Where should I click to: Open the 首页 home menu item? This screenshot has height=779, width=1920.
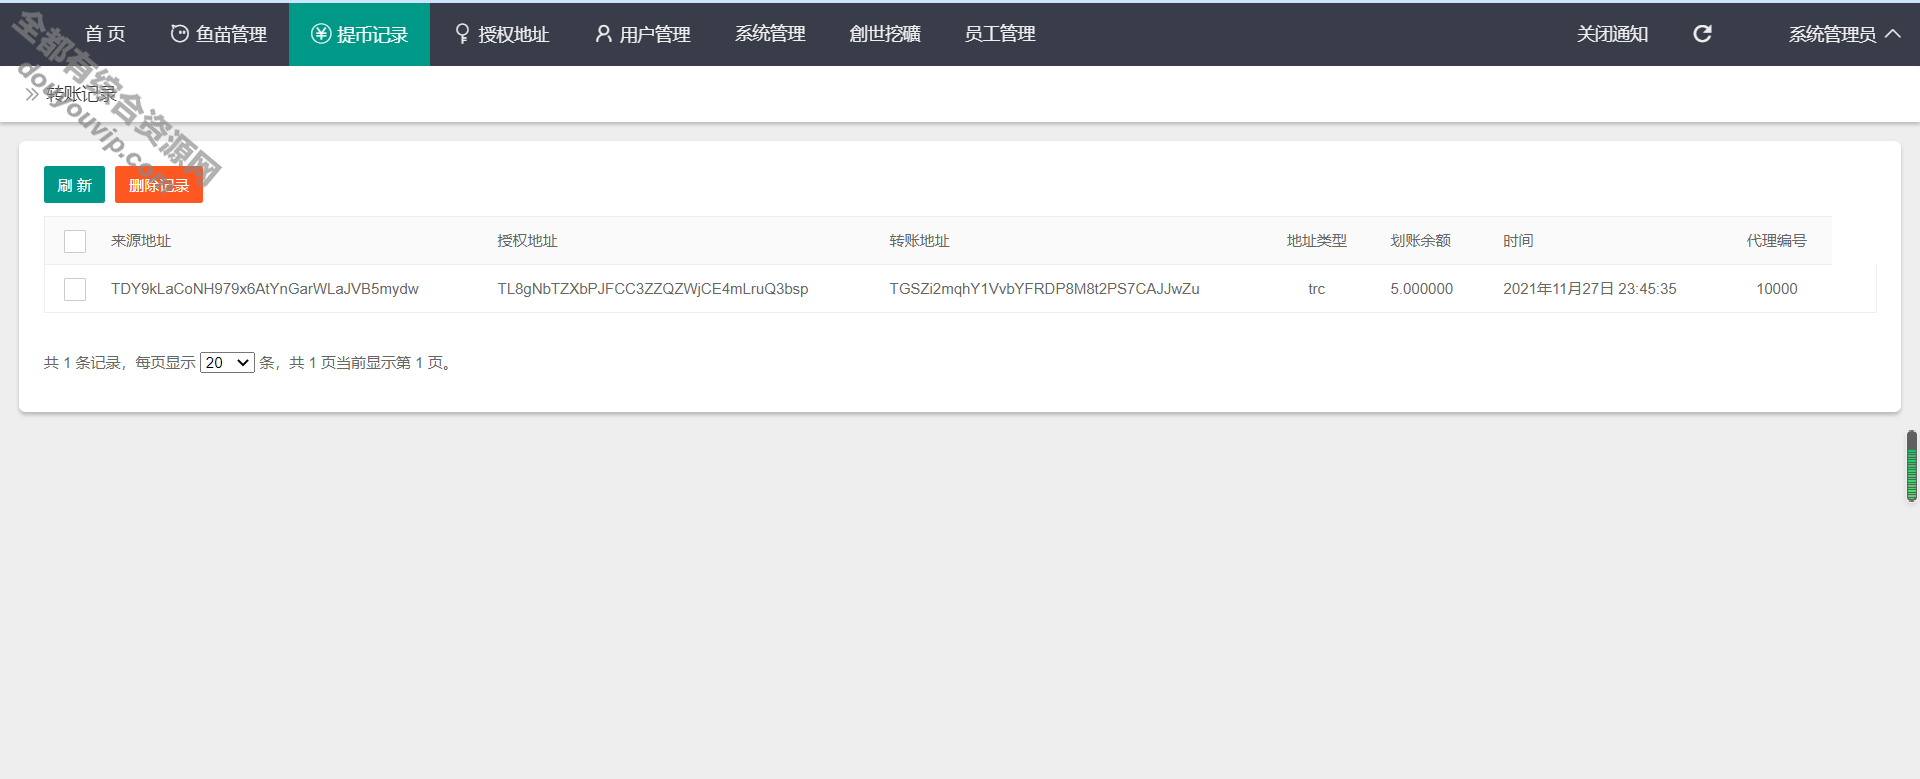[105, 34]
